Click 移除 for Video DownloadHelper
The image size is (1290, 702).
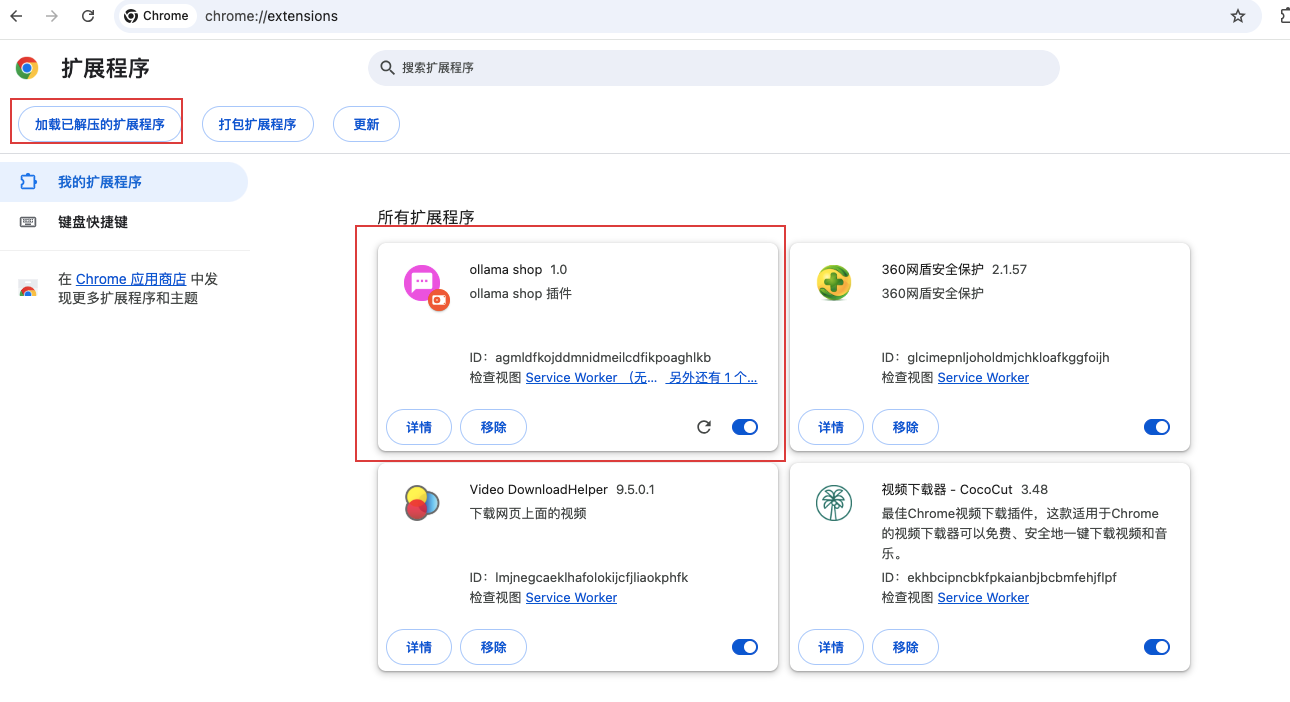click(x=493, y=647)
